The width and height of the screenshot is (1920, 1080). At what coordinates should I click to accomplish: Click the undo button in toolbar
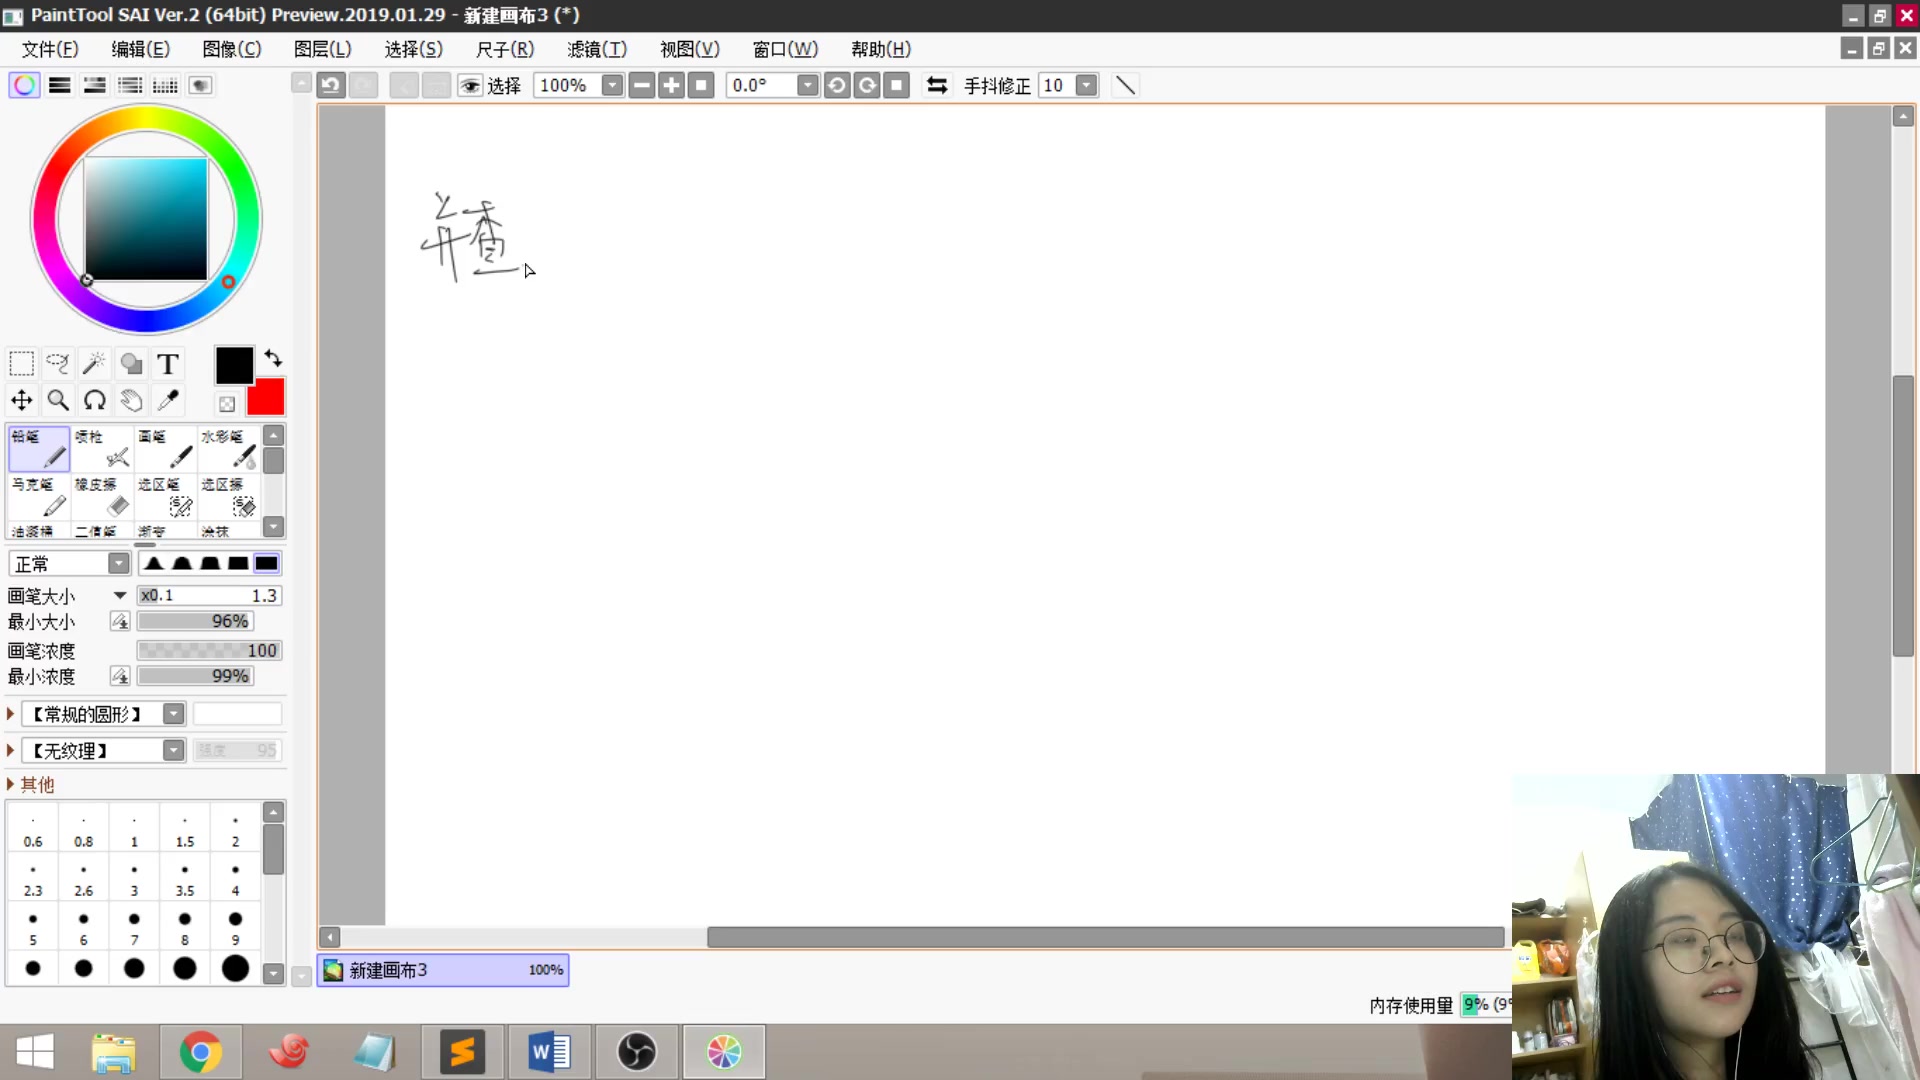click(331, 86)
